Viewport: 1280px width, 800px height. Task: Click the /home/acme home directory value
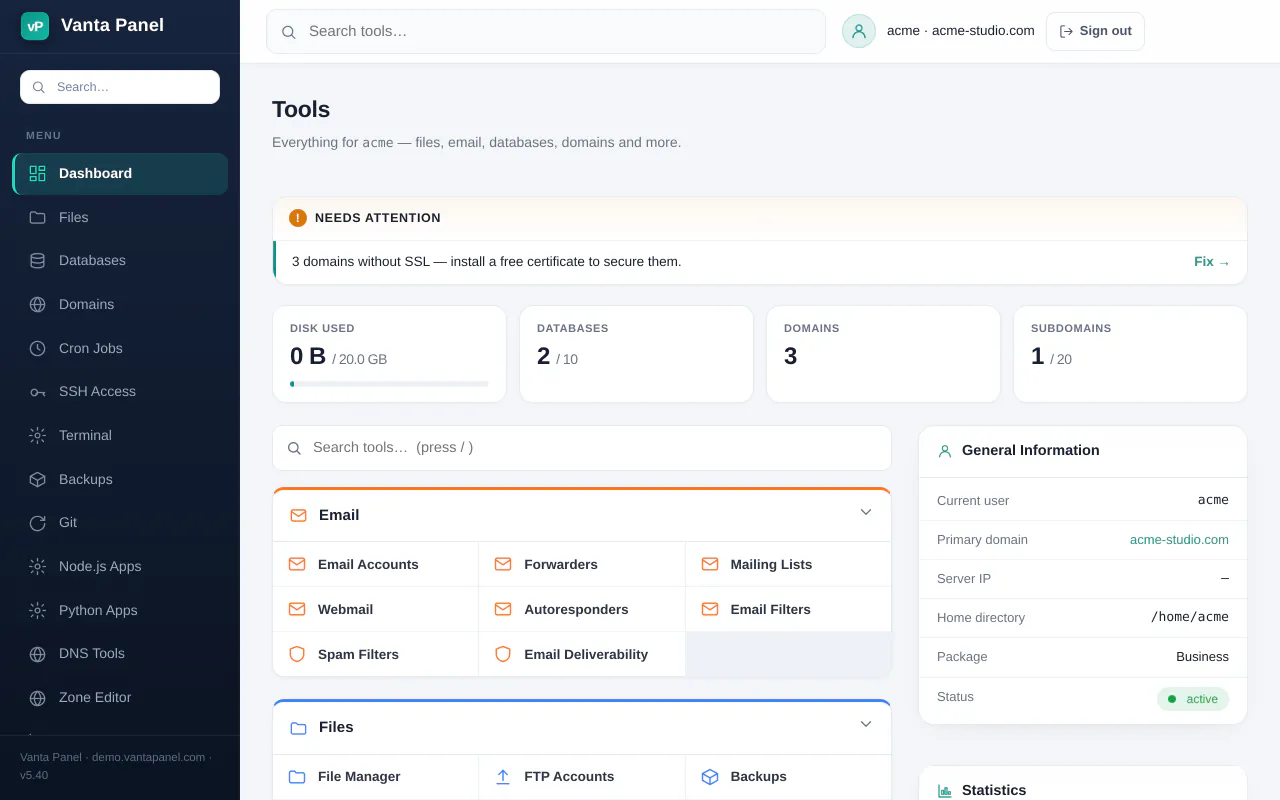coord(1190,617)
